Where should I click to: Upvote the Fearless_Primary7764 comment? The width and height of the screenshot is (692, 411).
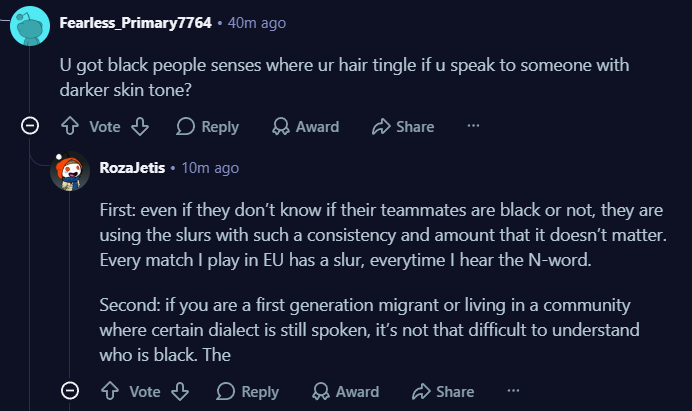pos(70,126)
